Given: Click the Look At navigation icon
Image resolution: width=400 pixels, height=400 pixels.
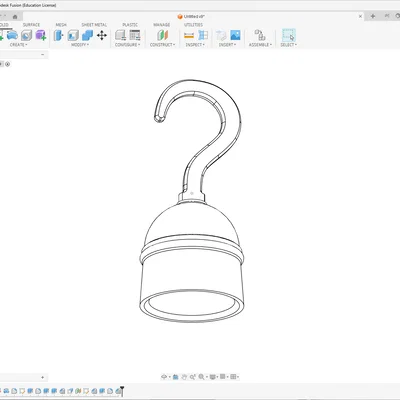Looking at the screenshot, I should pyautogui.click(x=176, y=377).
